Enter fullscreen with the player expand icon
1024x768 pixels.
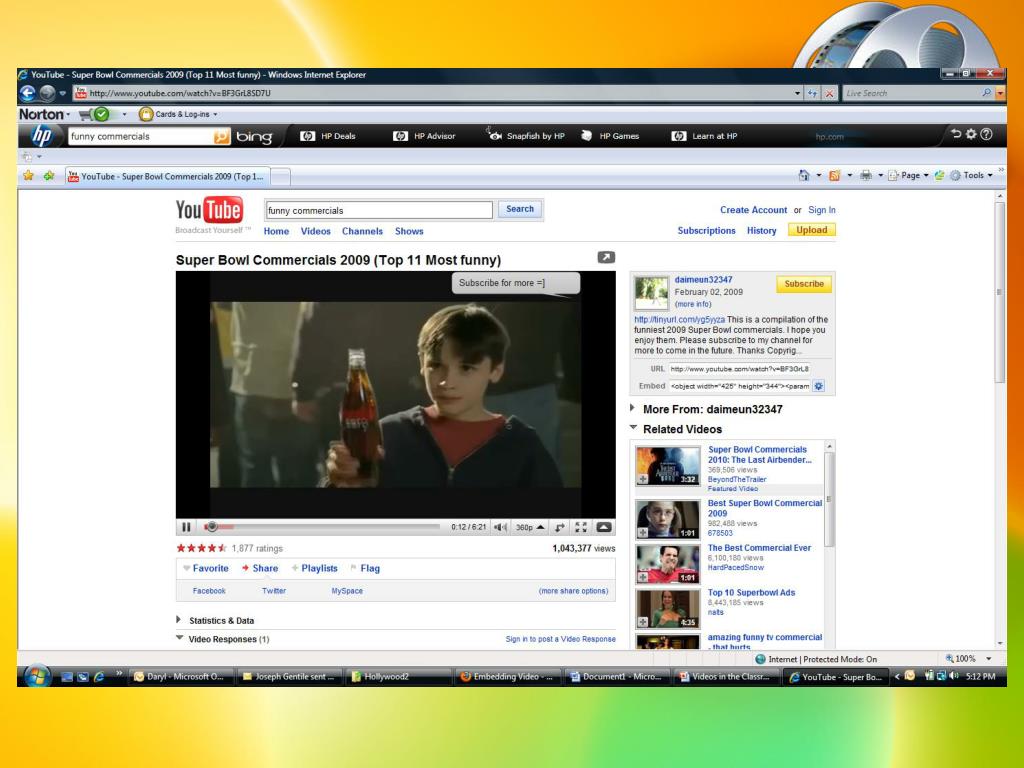click(x=581, y=527)
